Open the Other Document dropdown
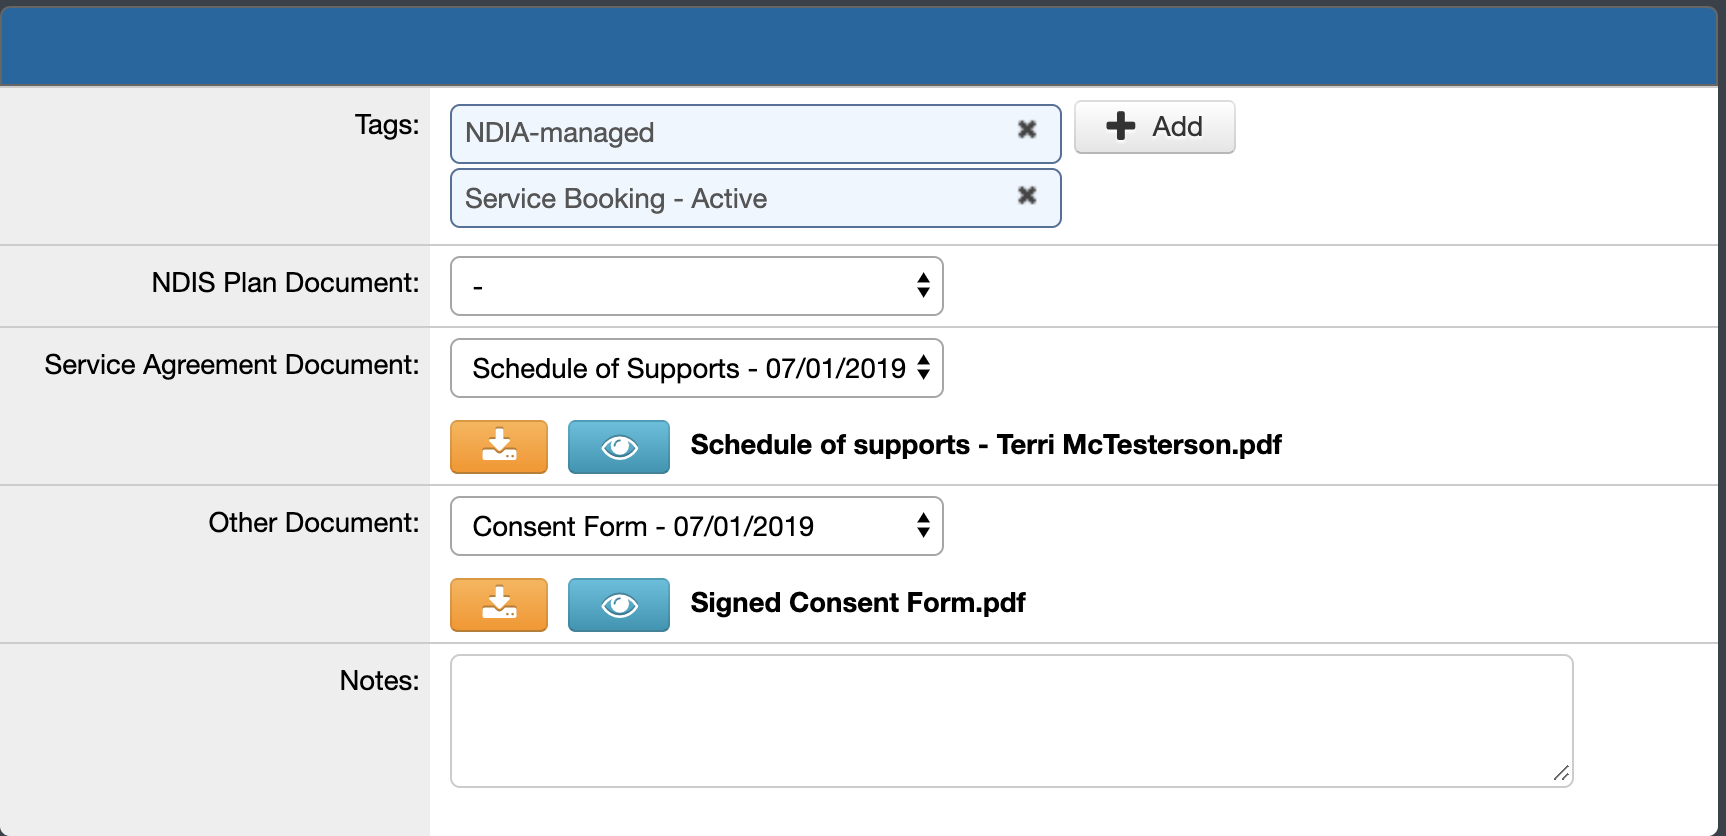This screenshot has width=1726, height=836. pos(697,526)
